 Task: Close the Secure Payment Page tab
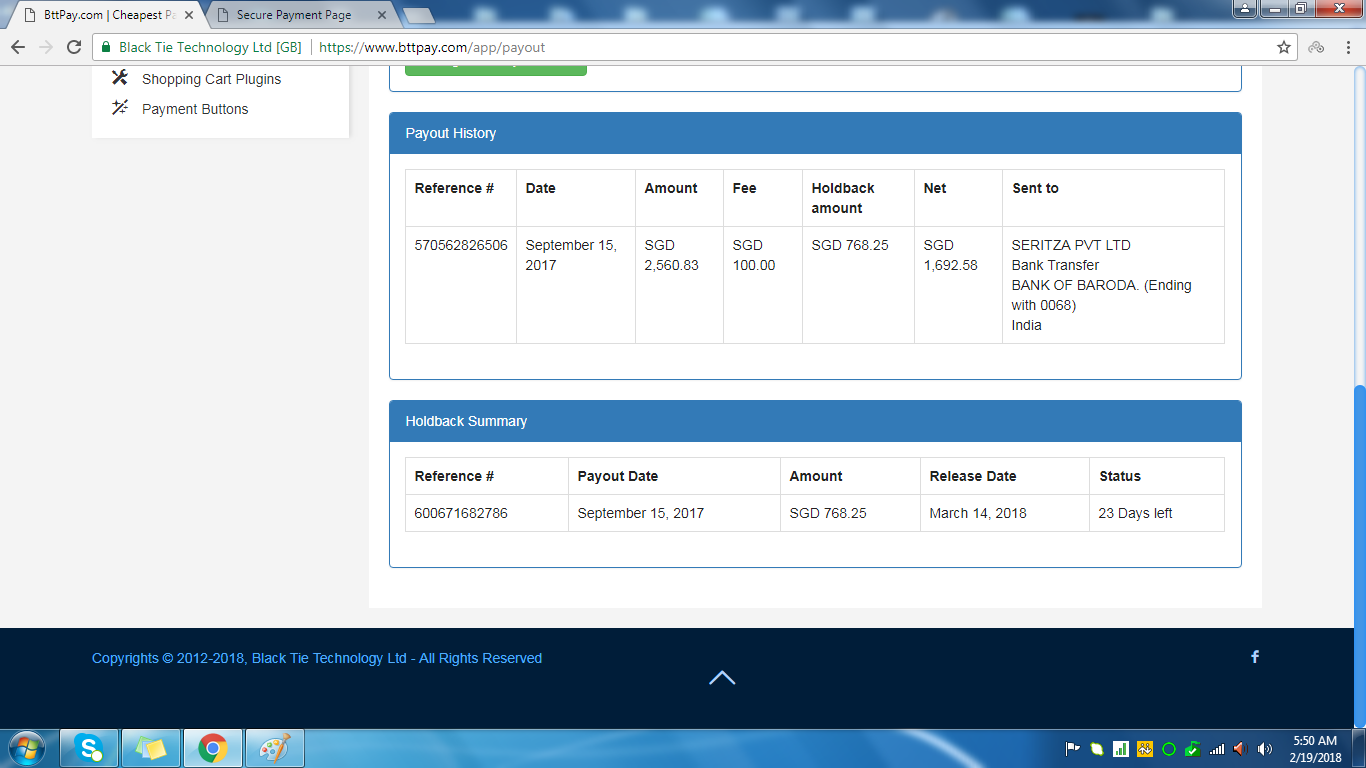click(384, 15)
